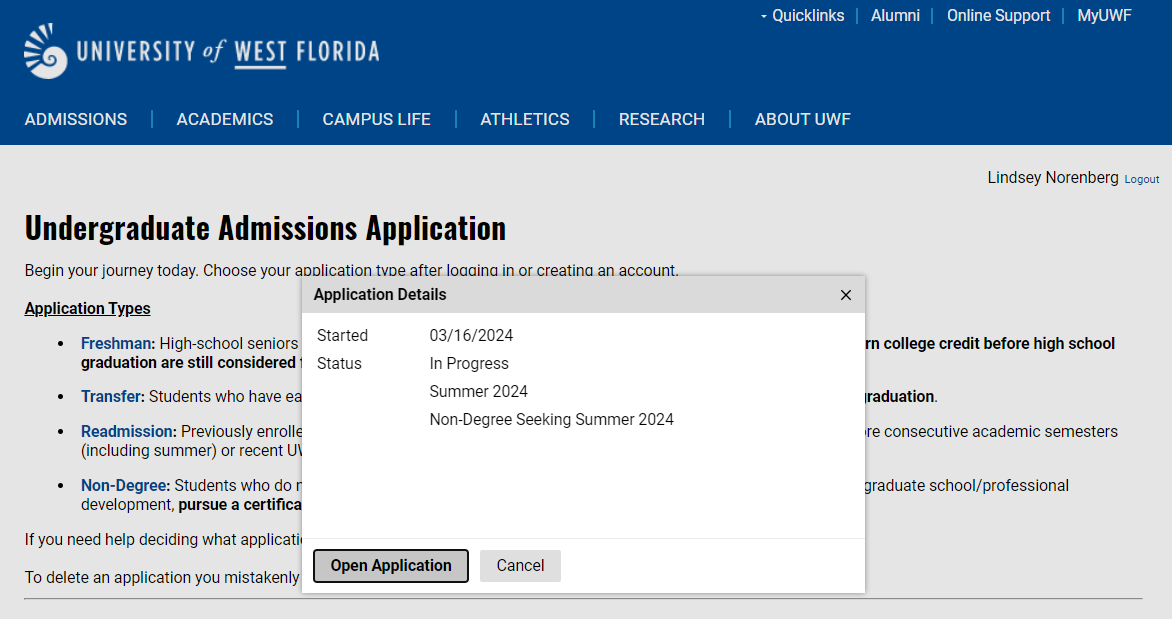The image size is (1172, 619).
Task: Select the started date 03/16/2024
Action: coord(471,336)
